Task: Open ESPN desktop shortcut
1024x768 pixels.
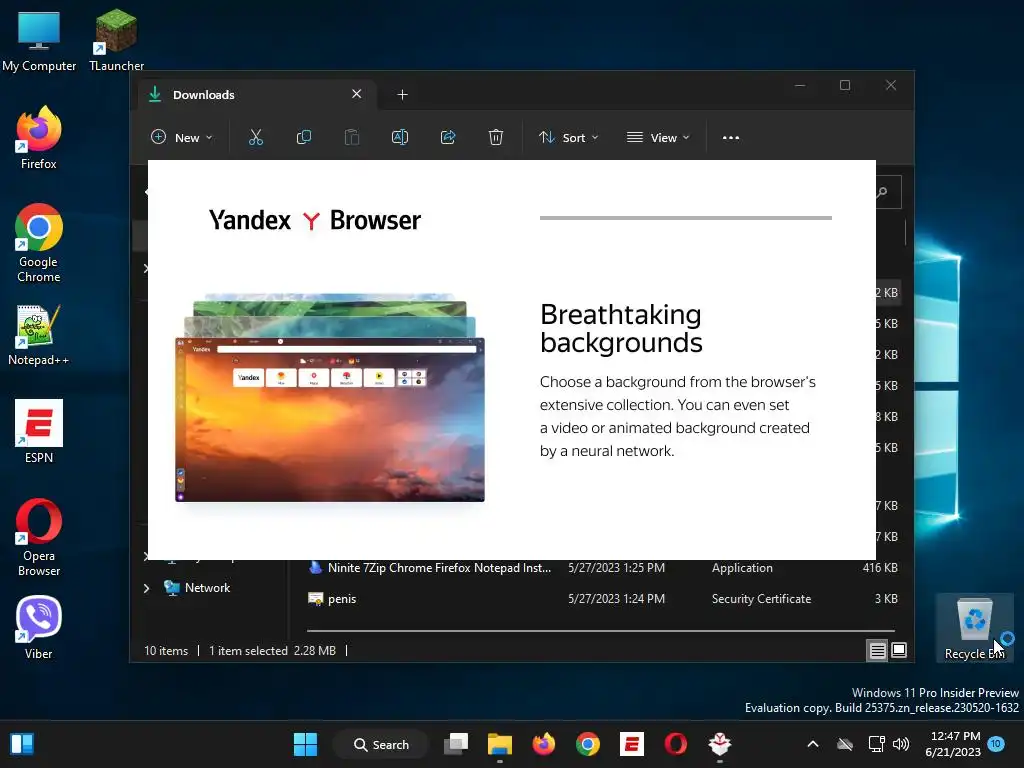Action: 39,431
